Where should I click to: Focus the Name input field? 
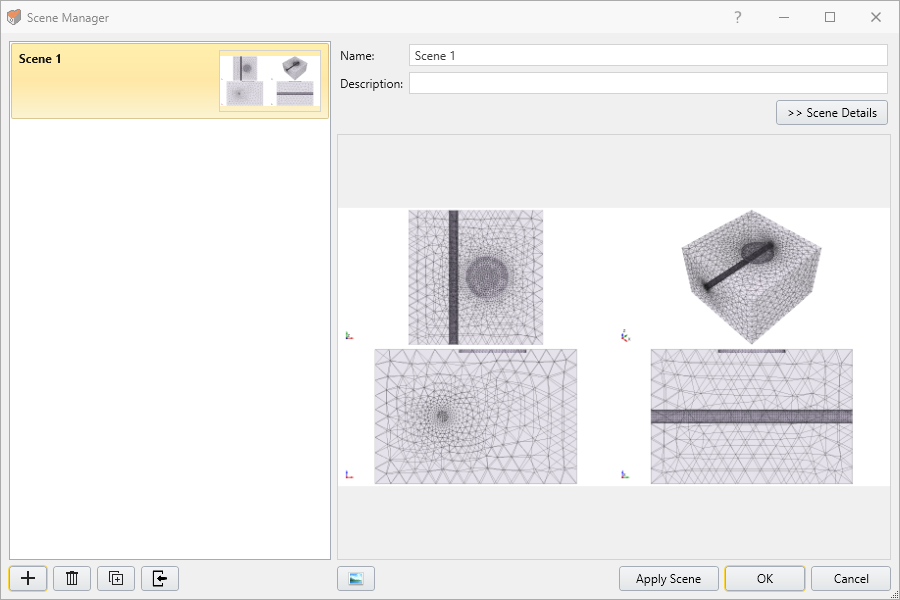(648, 56)
